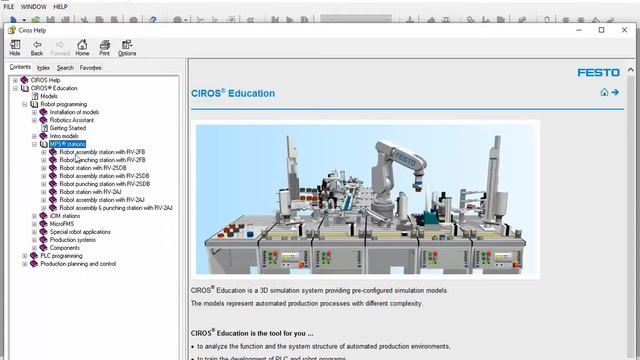The image size is (640, 360).
Task: Expand Robot assembly station with RV-2SDB
Action: tap(44, 176)
